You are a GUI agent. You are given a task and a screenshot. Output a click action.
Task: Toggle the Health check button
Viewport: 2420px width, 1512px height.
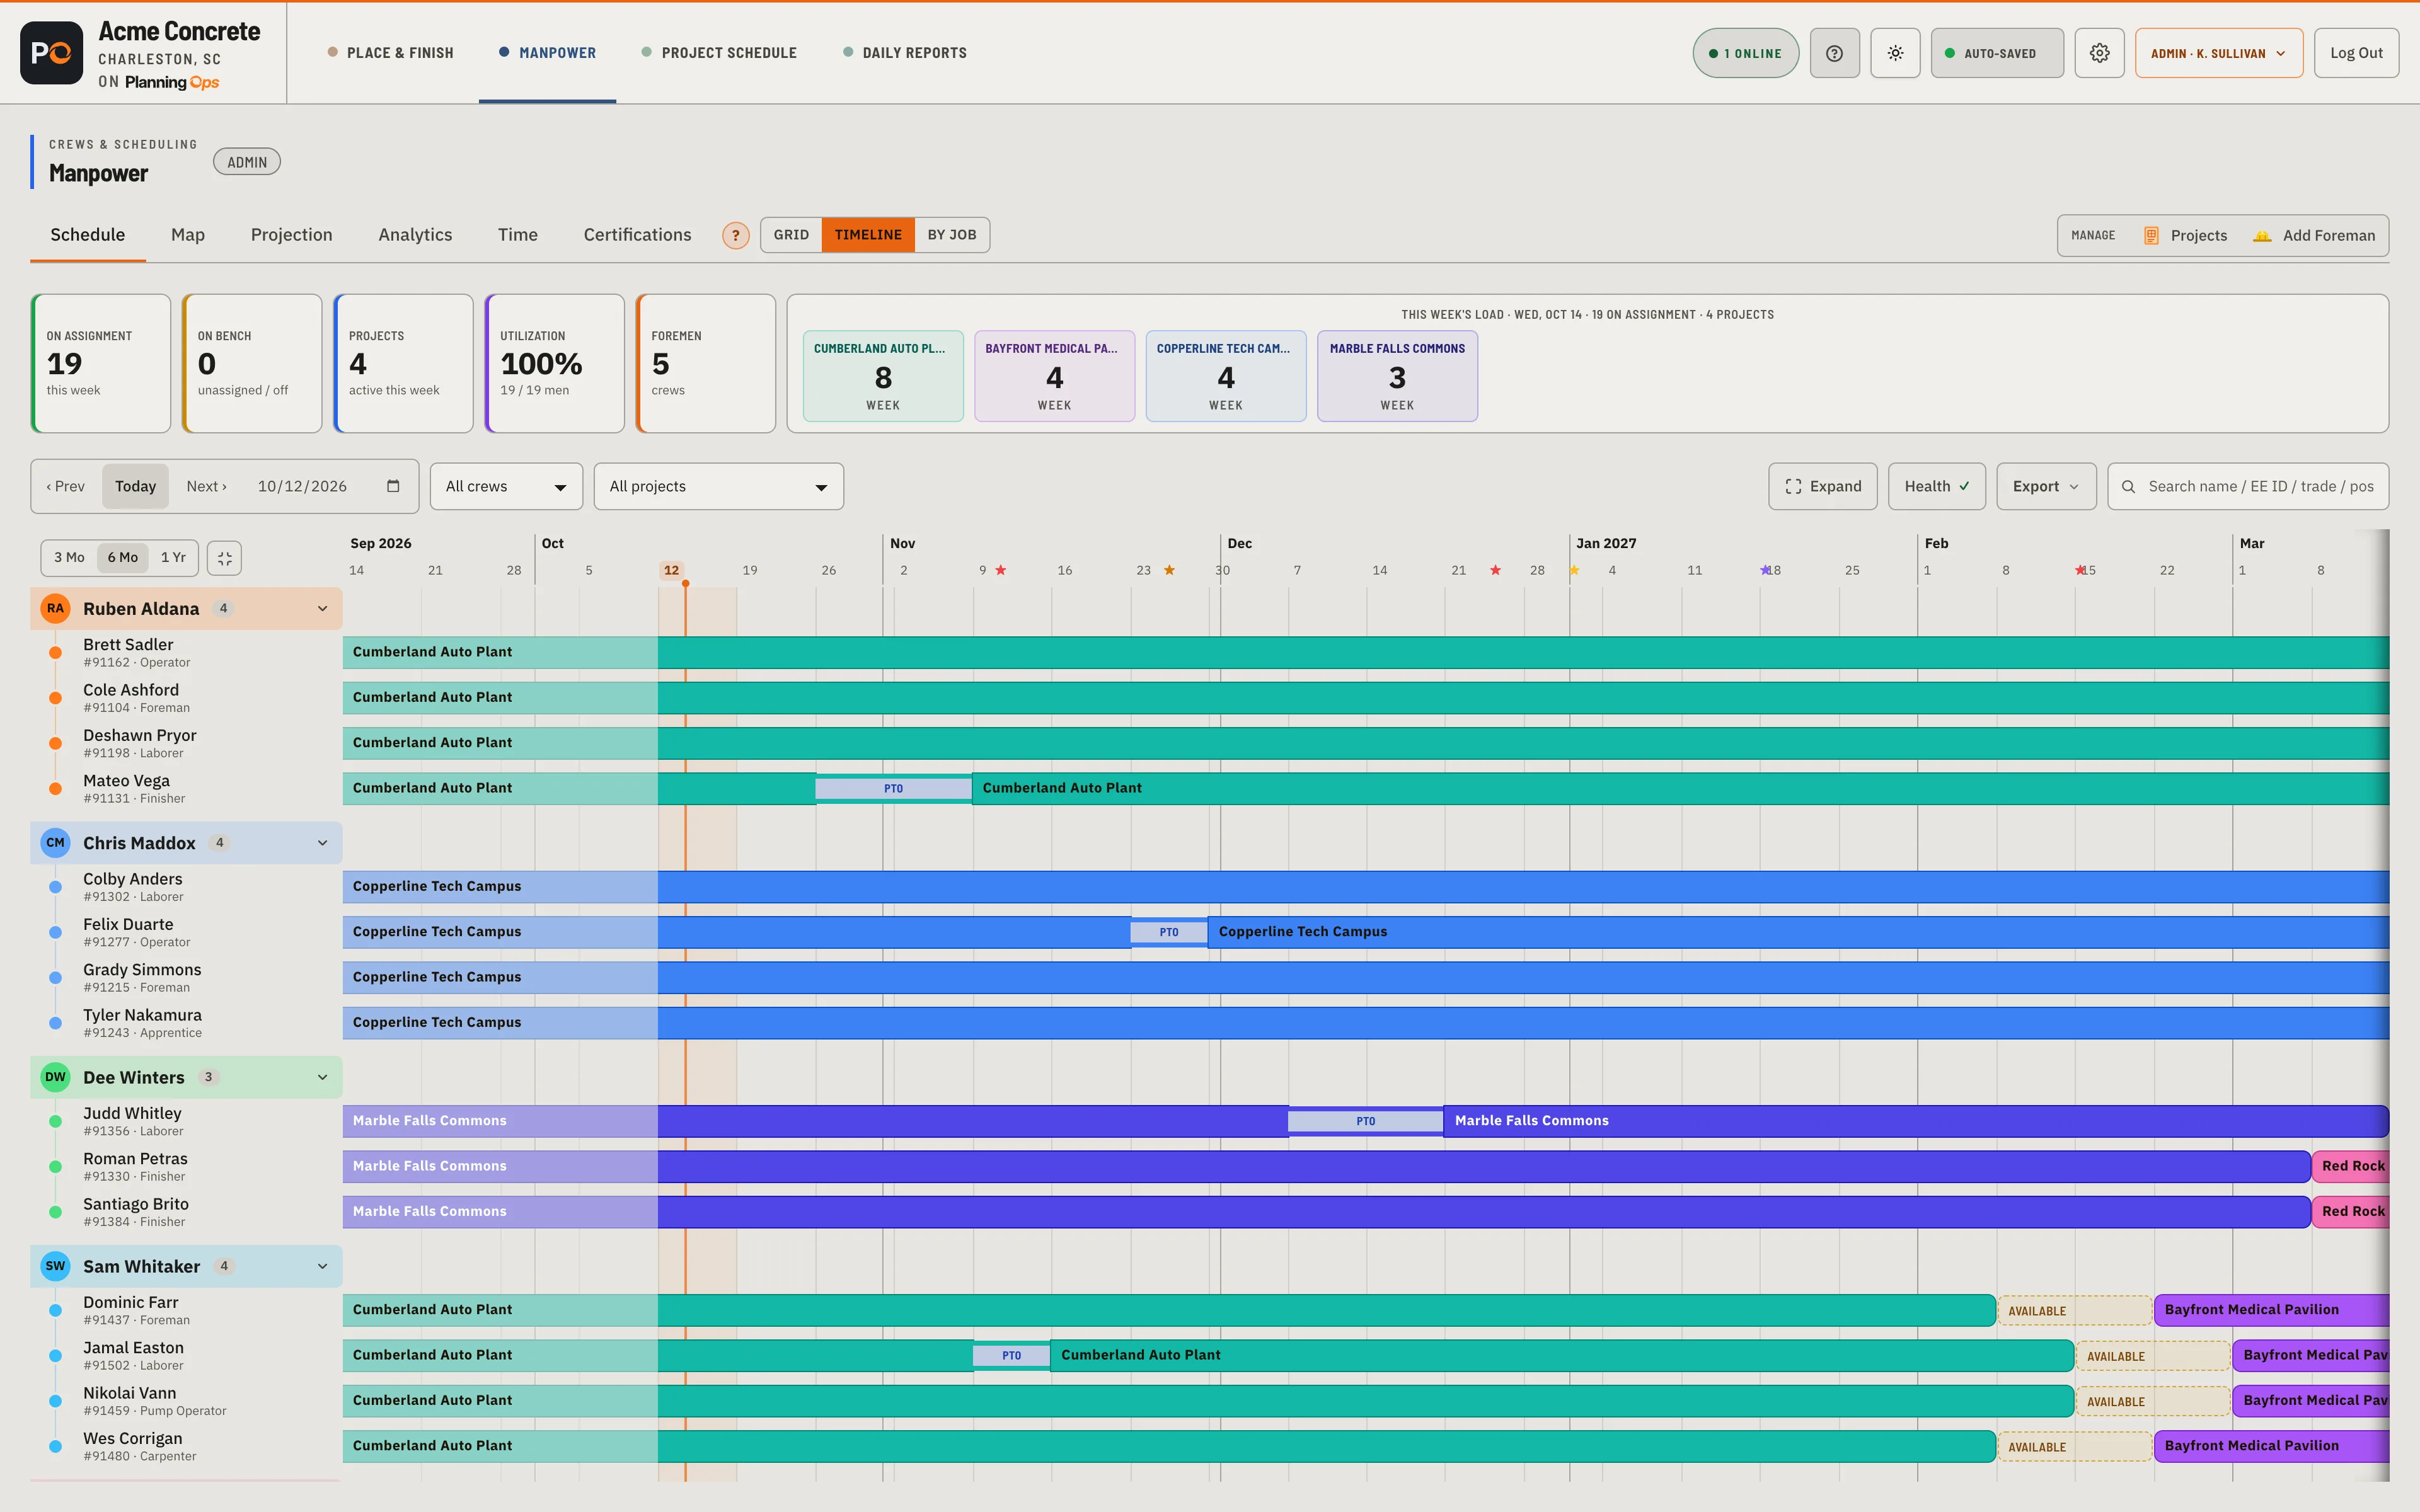(1936, 486)
